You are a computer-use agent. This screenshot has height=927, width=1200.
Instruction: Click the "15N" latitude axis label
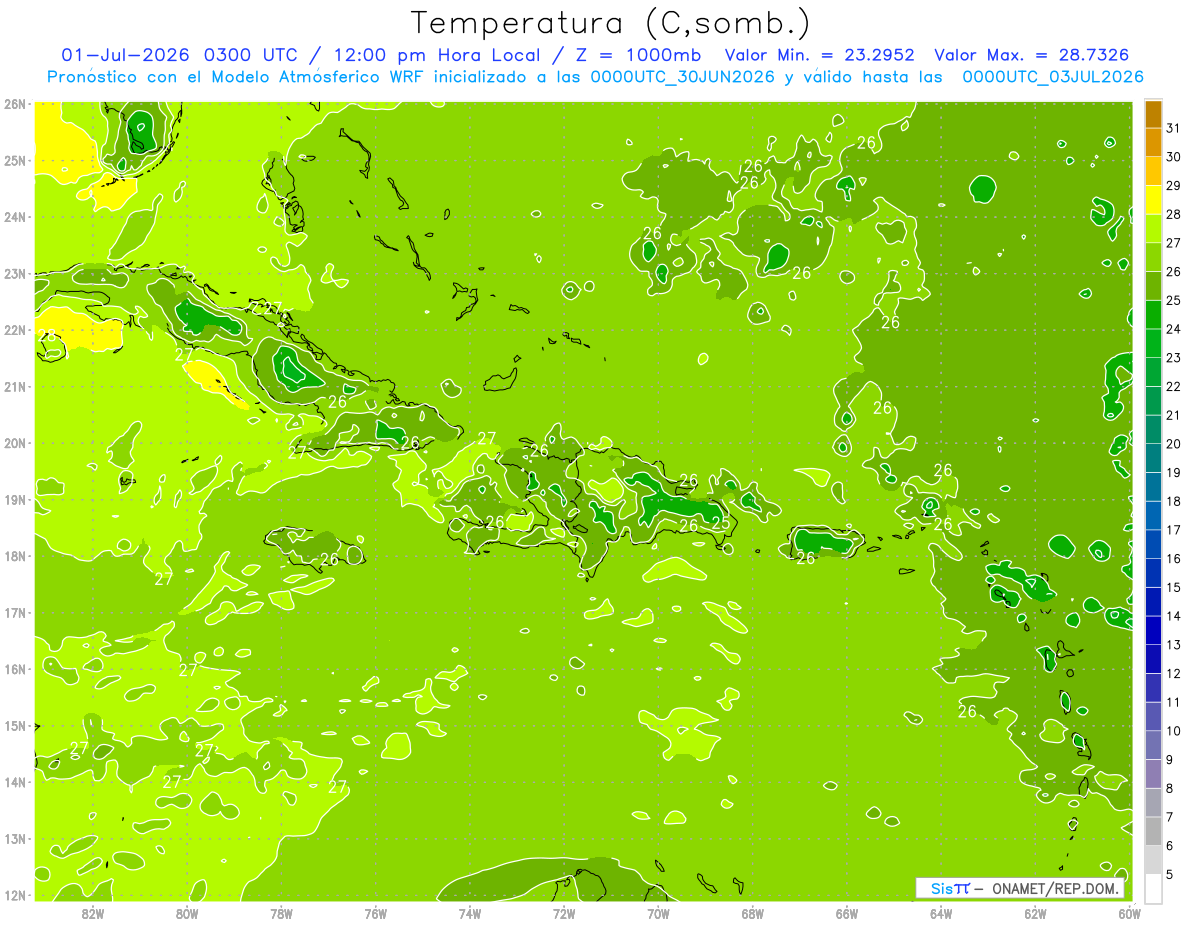coord(15,726)
